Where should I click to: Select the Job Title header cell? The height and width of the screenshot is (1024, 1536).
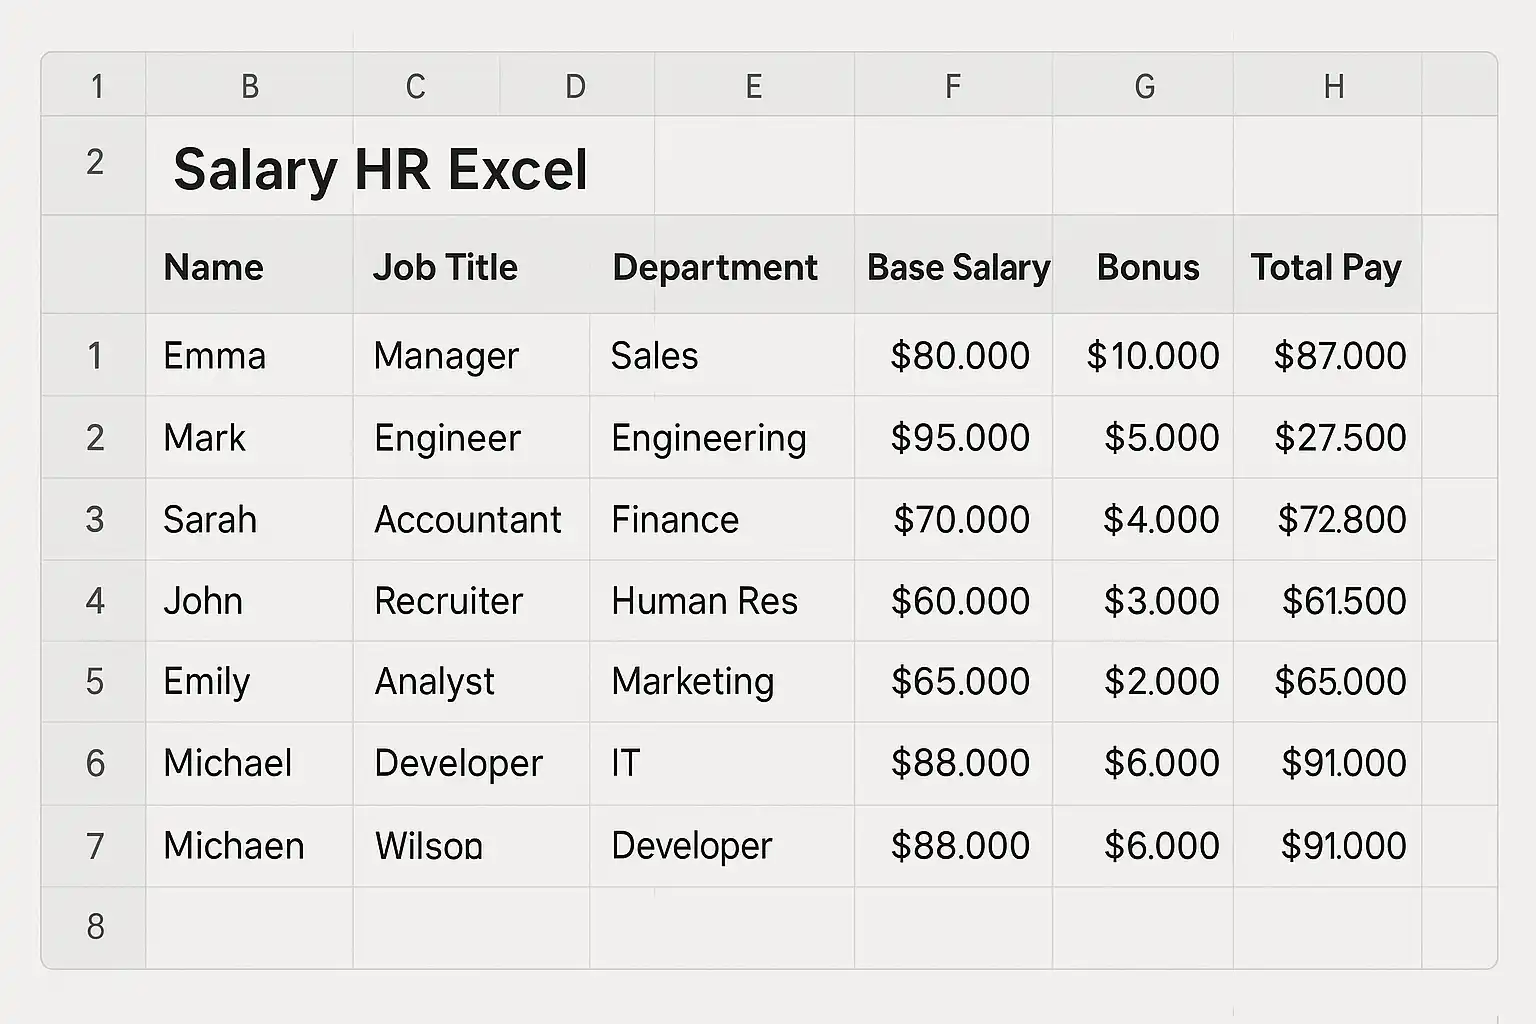(x=445, y=267)
